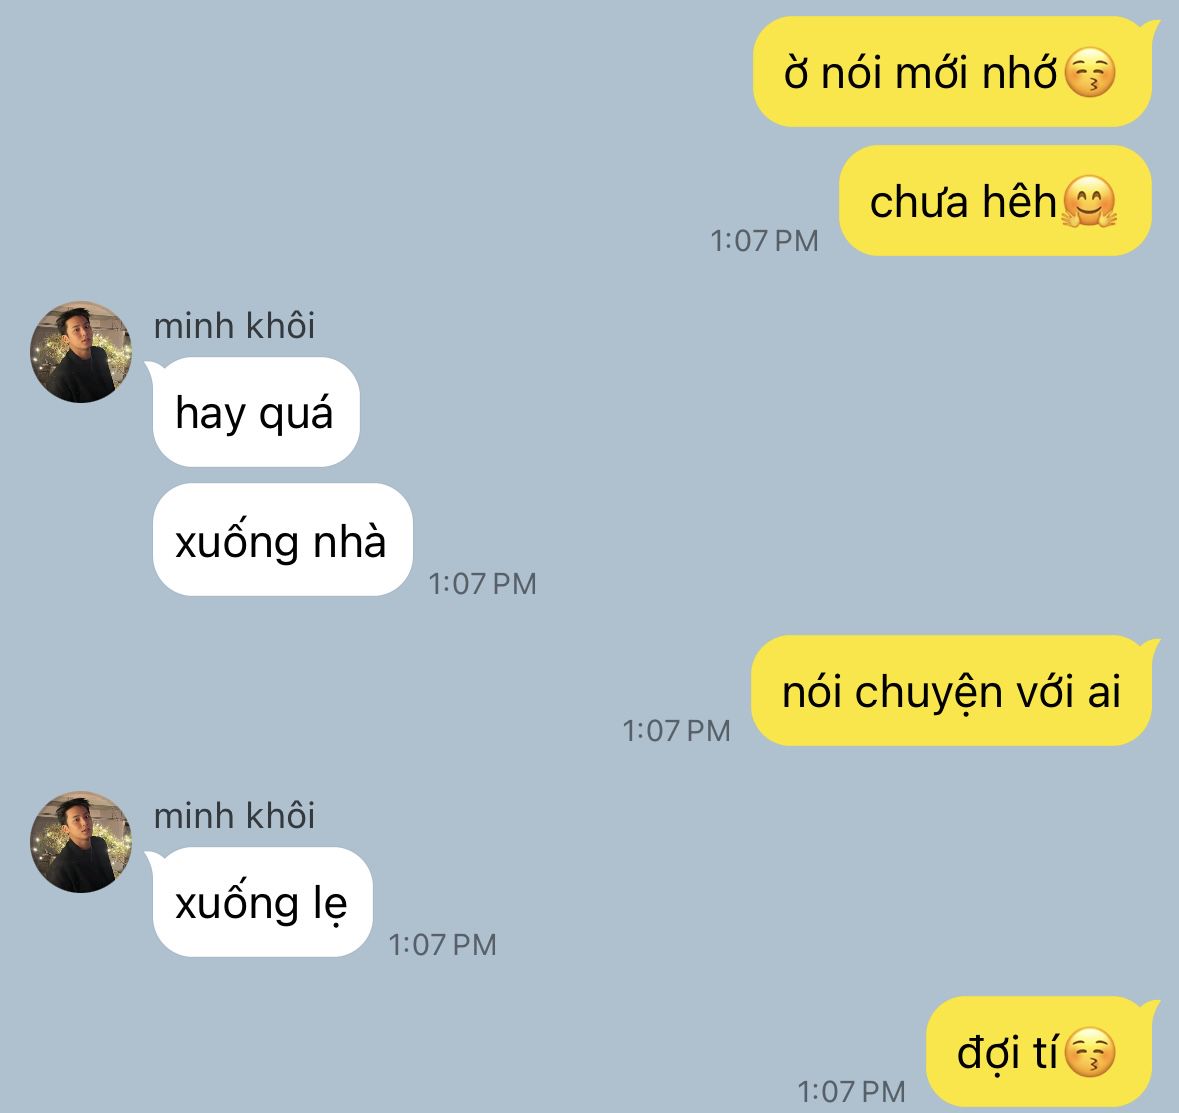Open minh khôi's avatar beside "xuống lẹ"
This screenshot has width=1179, height=1113.
coord(80,842)
